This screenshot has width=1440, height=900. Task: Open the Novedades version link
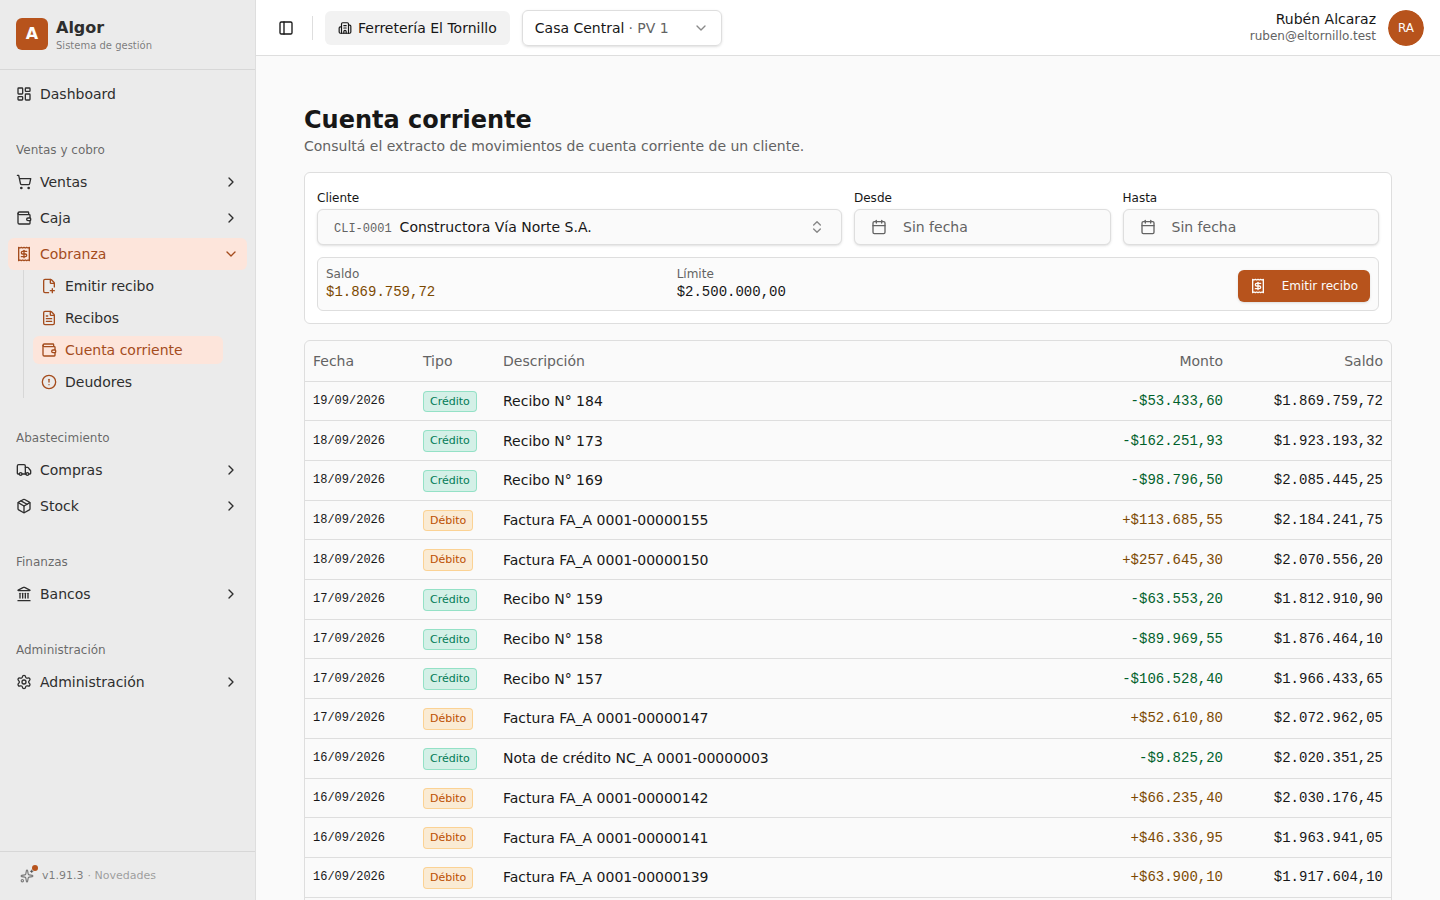pyautogui.click(x=99, y=875)
